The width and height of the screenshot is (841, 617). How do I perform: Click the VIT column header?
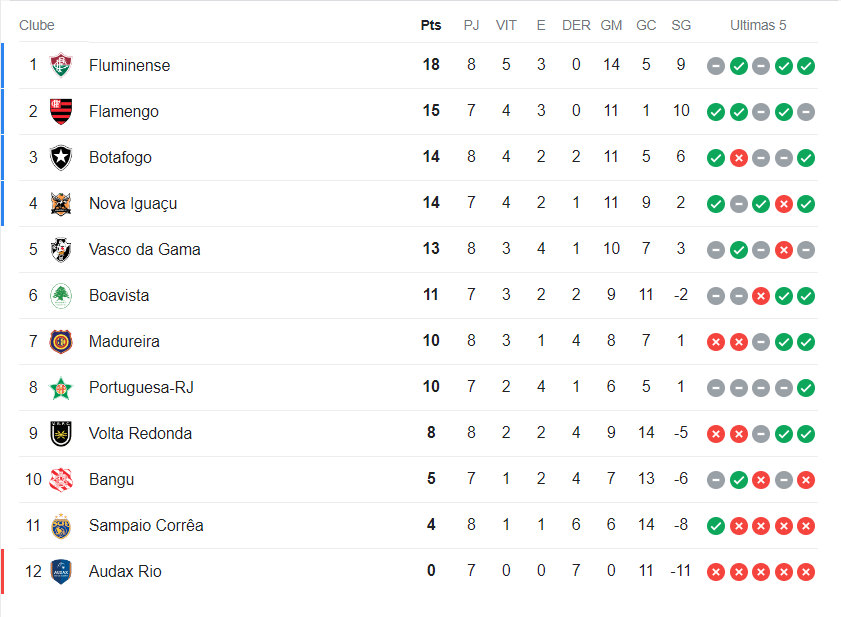pyautogui.click(x=506, y=25)
